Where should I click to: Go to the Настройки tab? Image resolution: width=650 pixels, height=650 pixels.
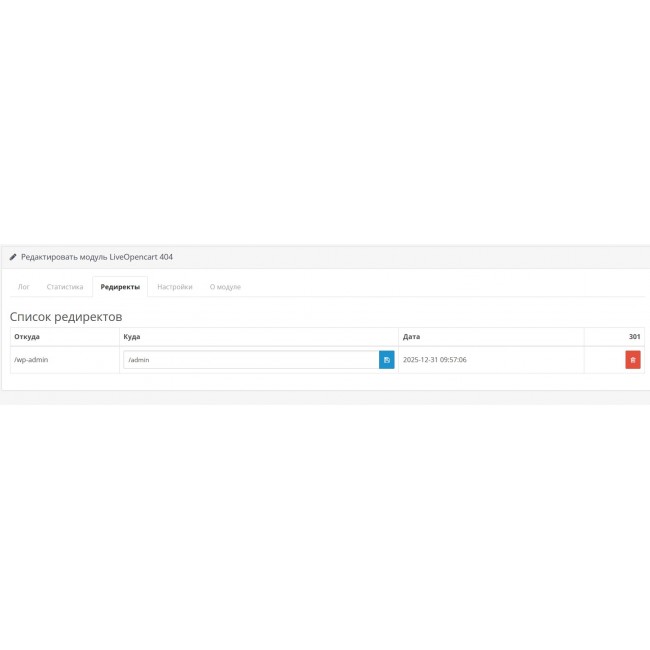(174, 287)
